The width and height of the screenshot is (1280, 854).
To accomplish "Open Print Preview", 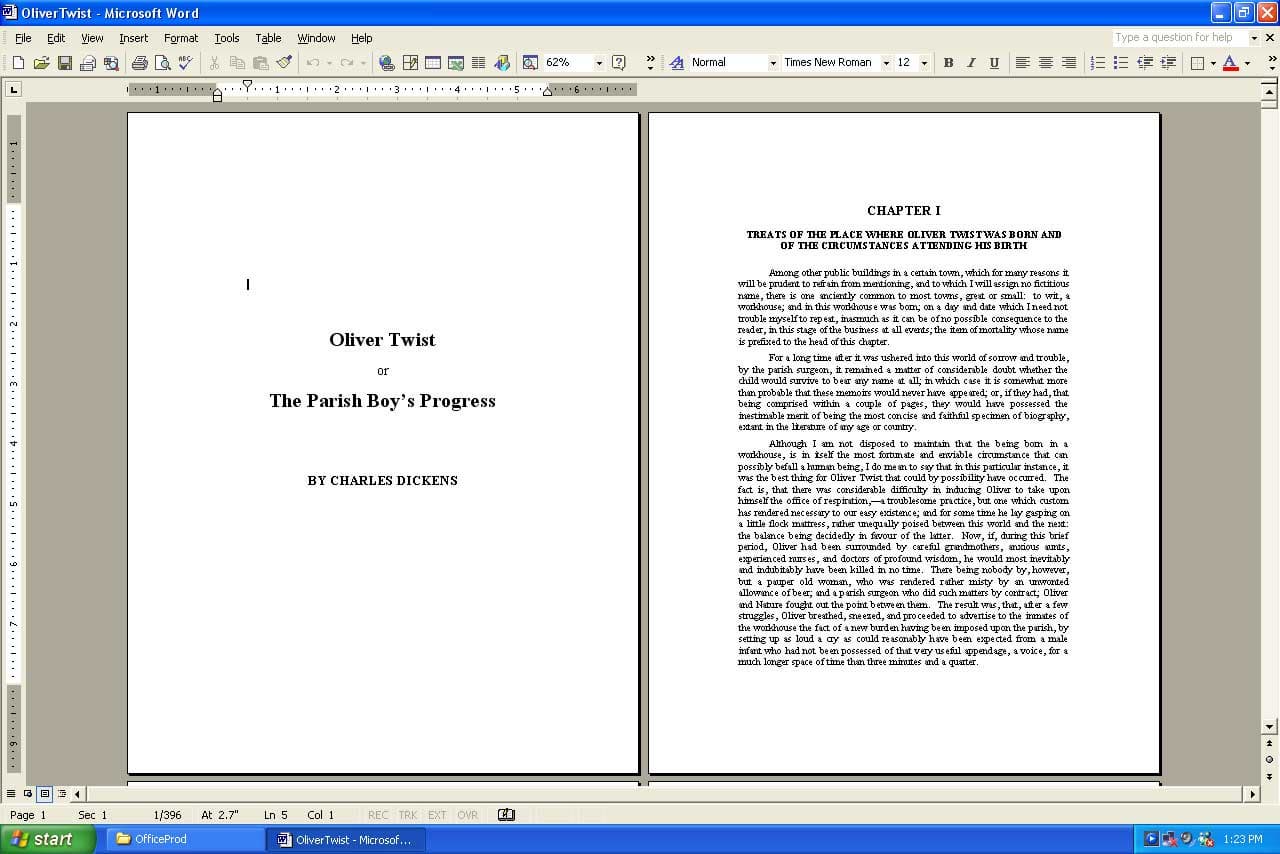I will pyautogui.click(x=162, y=63).
